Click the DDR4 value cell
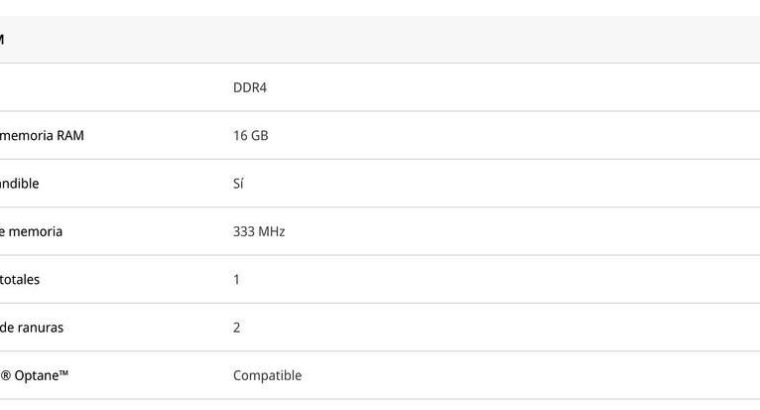The height and width of the screenshot is (410, 760). (x=250, y=87)
